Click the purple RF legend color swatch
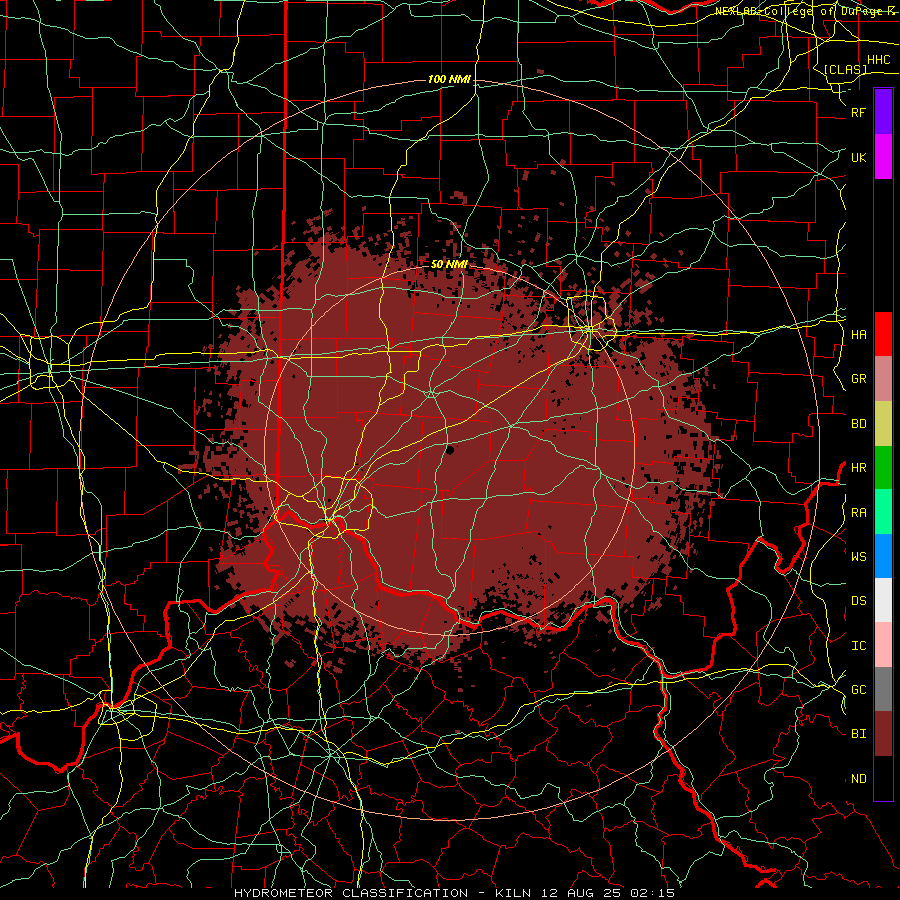The image size is (900, 900). tap(883, 112)
